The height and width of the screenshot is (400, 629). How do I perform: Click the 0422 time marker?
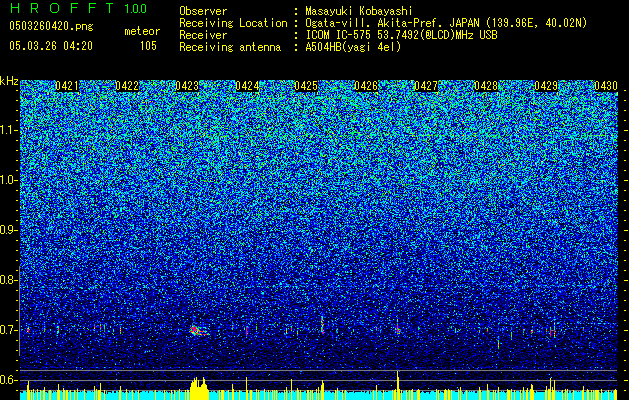pos(127,86)
